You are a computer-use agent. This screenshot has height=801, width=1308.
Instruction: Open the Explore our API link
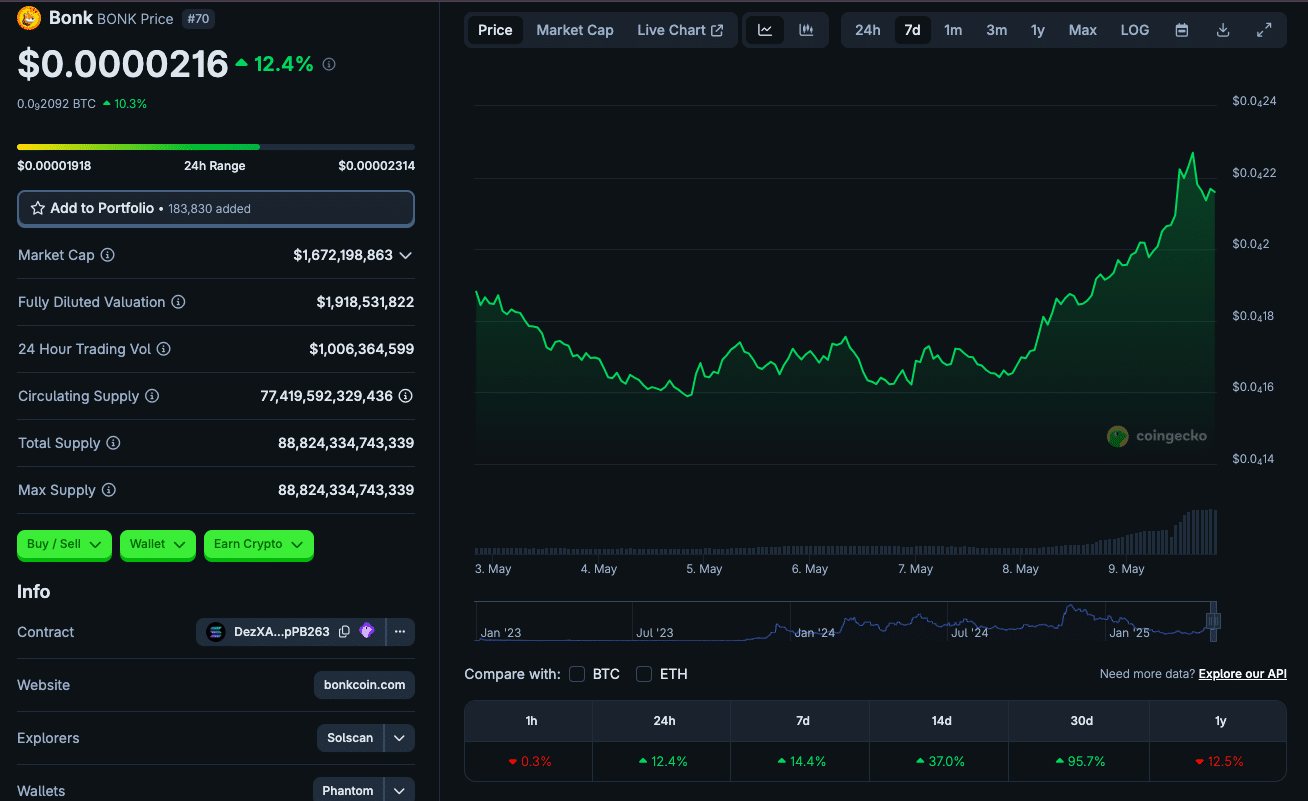tap(1242, 674)
